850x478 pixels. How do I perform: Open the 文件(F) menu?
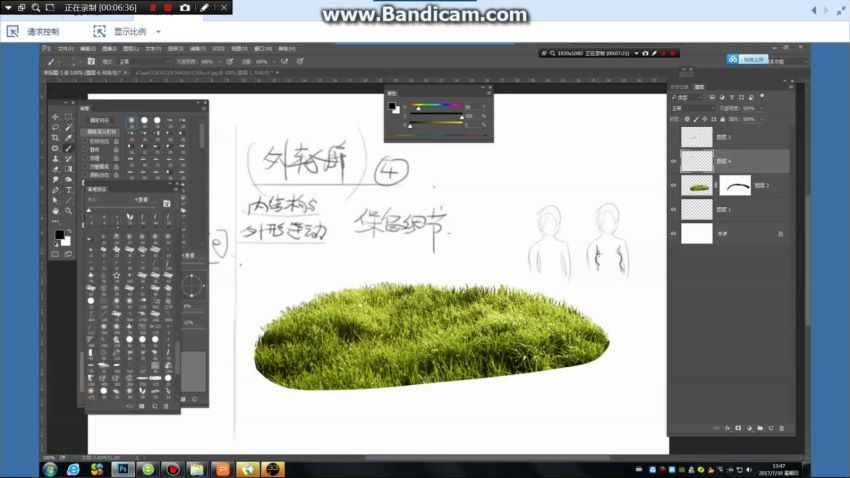coord(66,49)
